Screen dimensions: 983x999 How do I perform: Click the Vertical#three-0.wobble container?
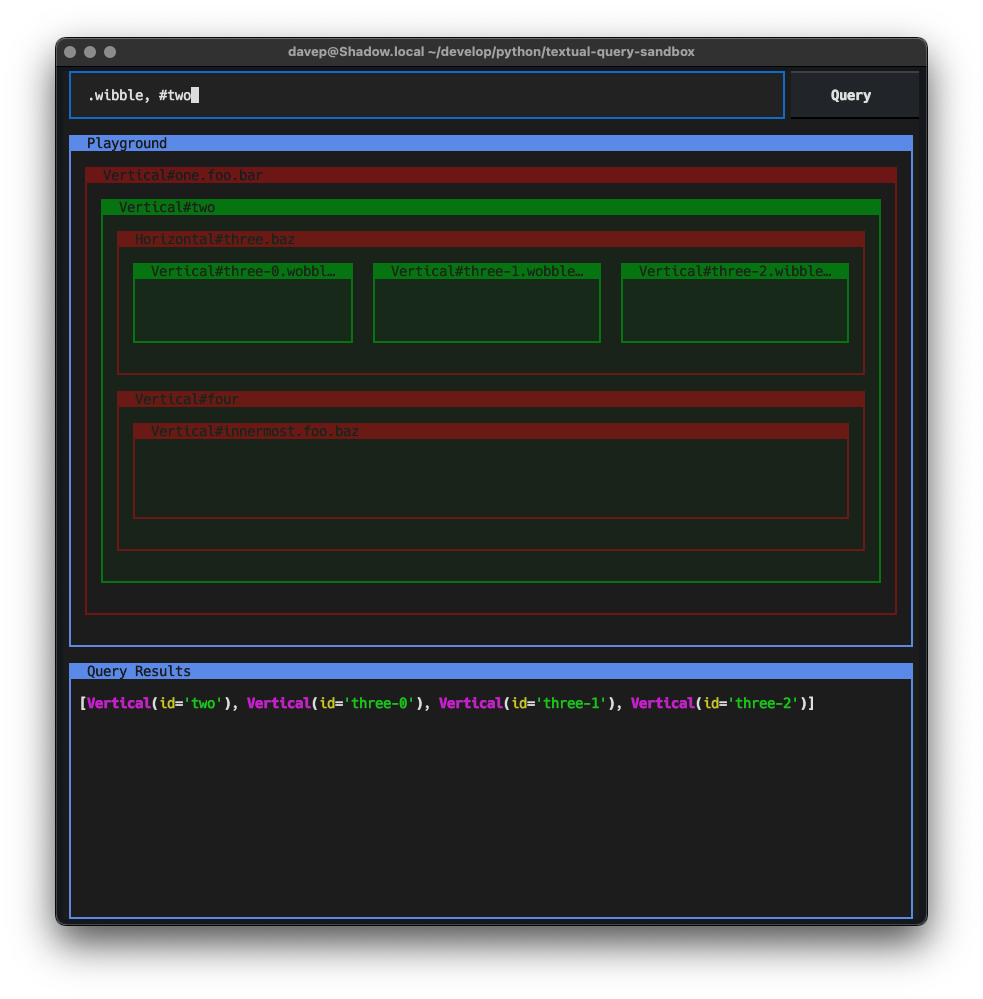tap(242, 271)
